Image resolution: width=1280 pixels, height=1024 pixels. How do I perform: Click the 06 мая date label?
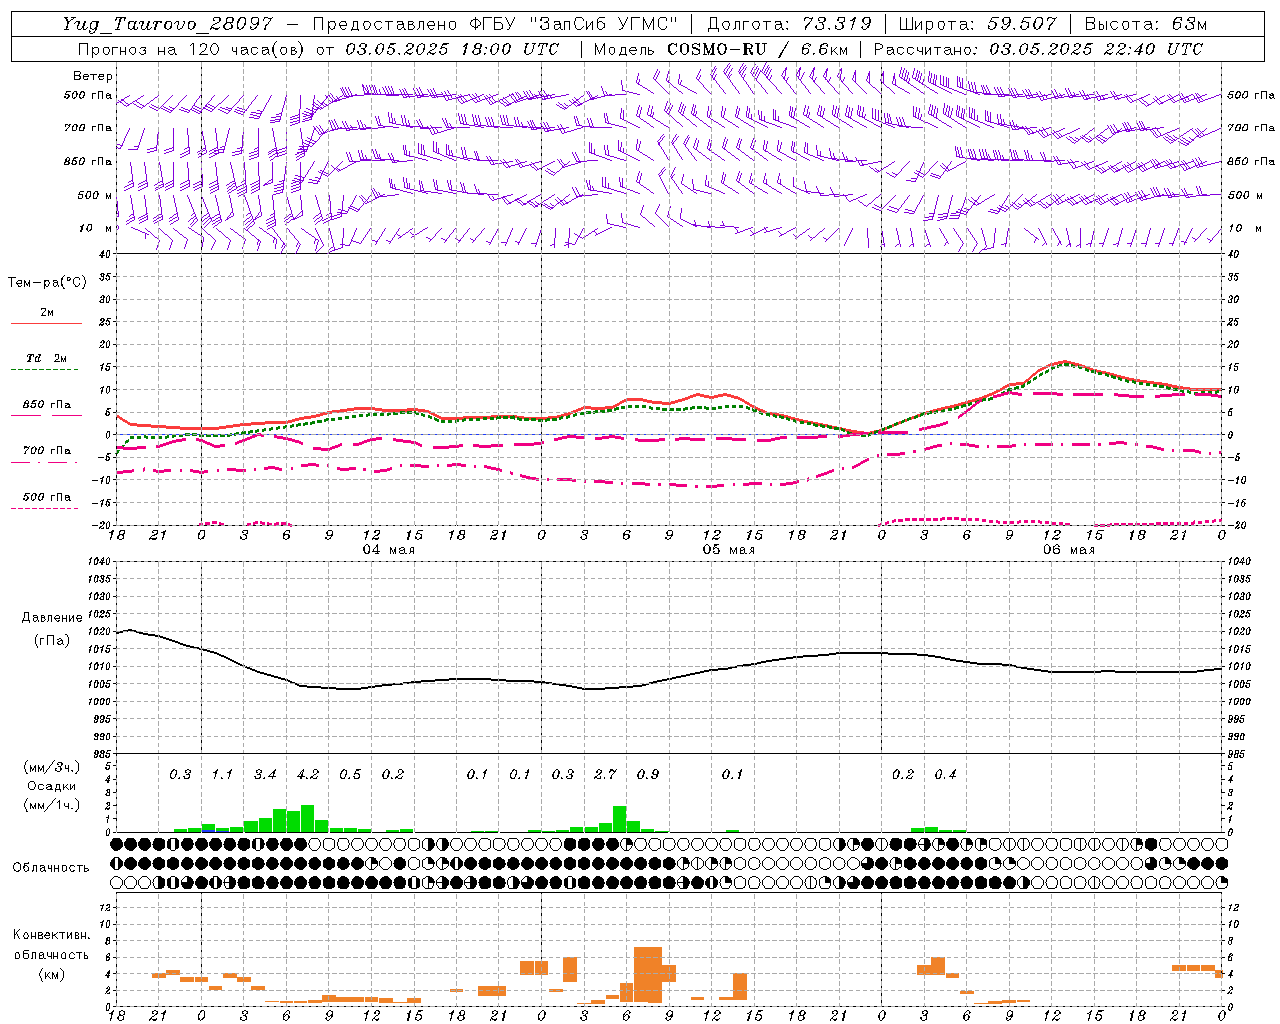(x=1068, y=550)
